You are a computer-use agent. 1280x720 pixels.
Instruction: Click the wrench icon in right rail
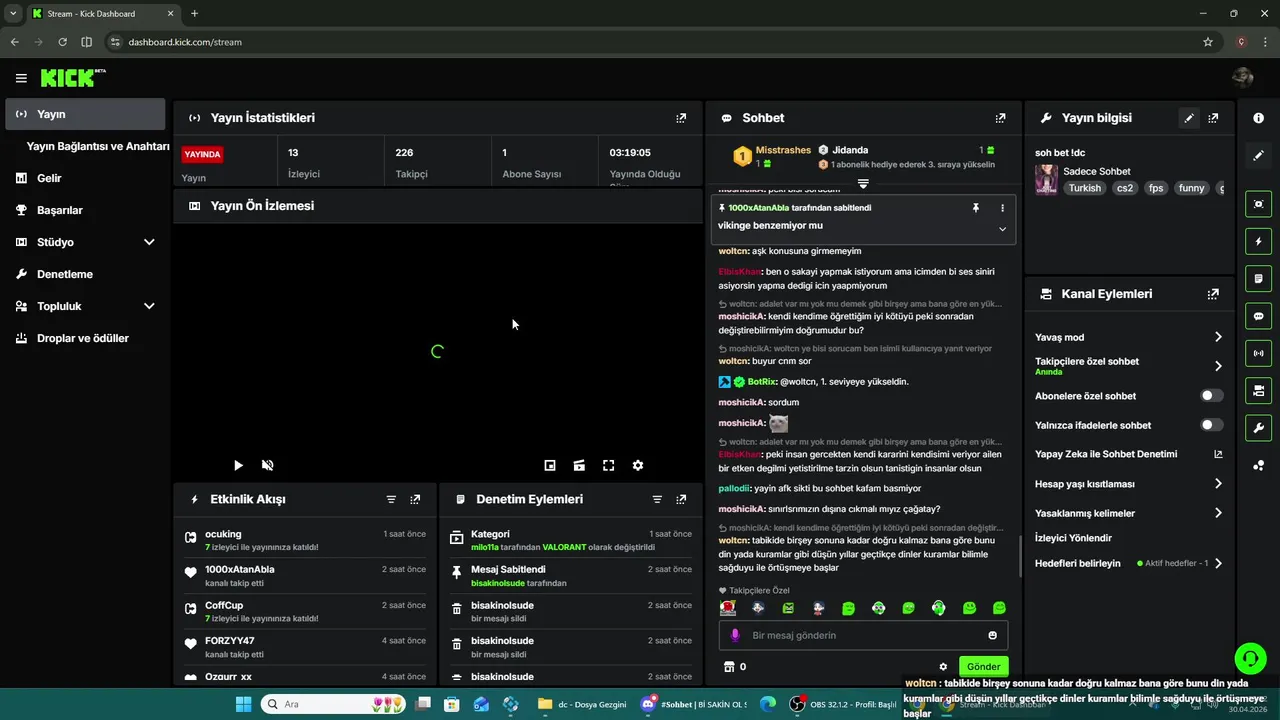[1258, 428]
